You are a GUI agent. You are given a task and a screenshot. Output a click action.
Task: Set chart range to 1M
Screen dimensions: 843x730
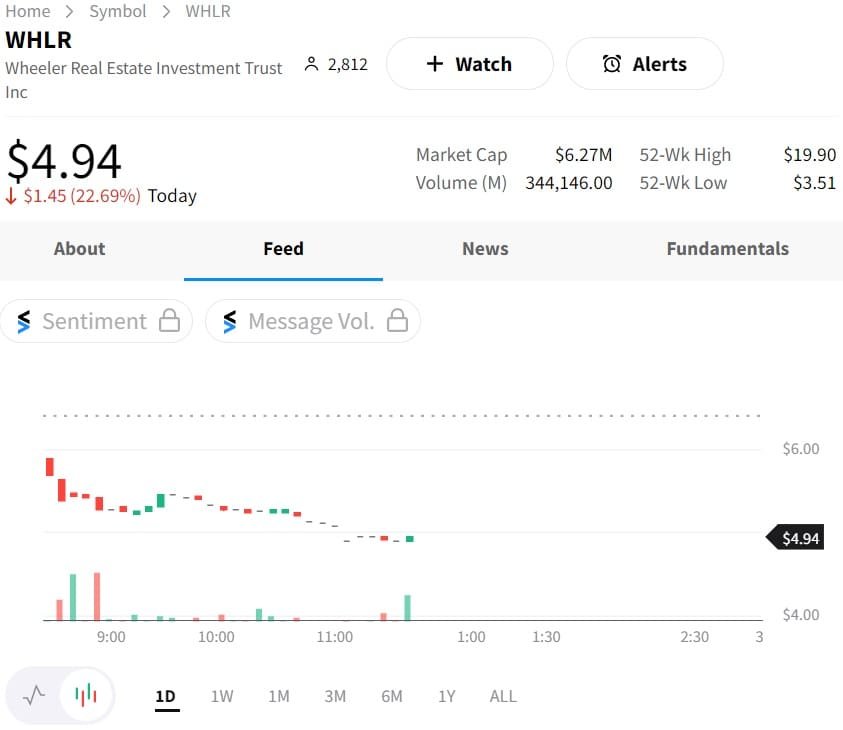click(279, 696)
